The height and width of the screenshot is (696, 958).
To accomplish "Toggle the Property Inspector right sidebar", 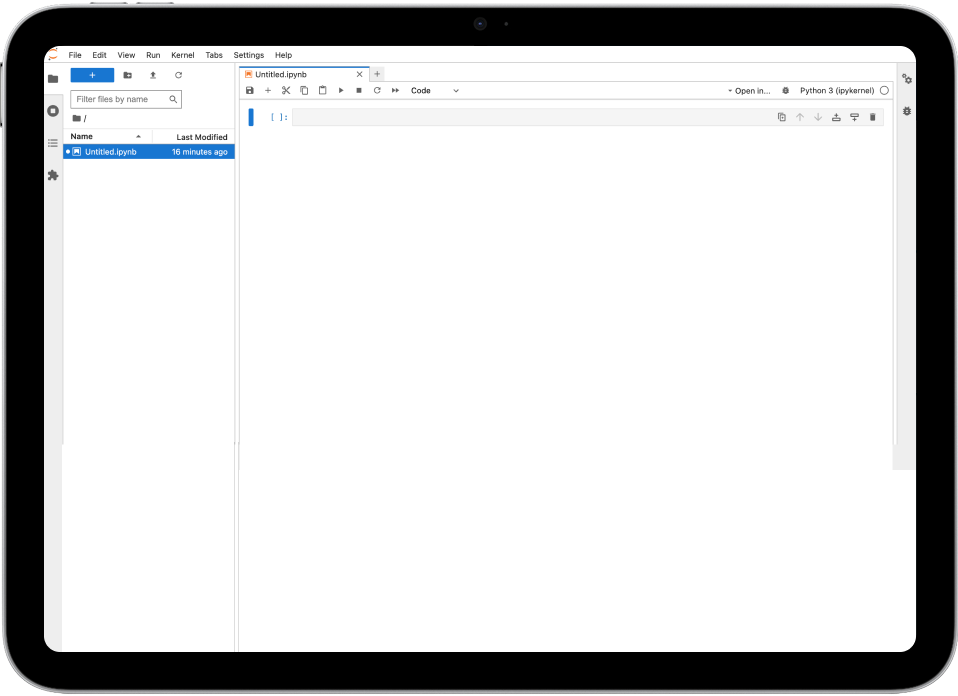I will [x=907, y=79].
